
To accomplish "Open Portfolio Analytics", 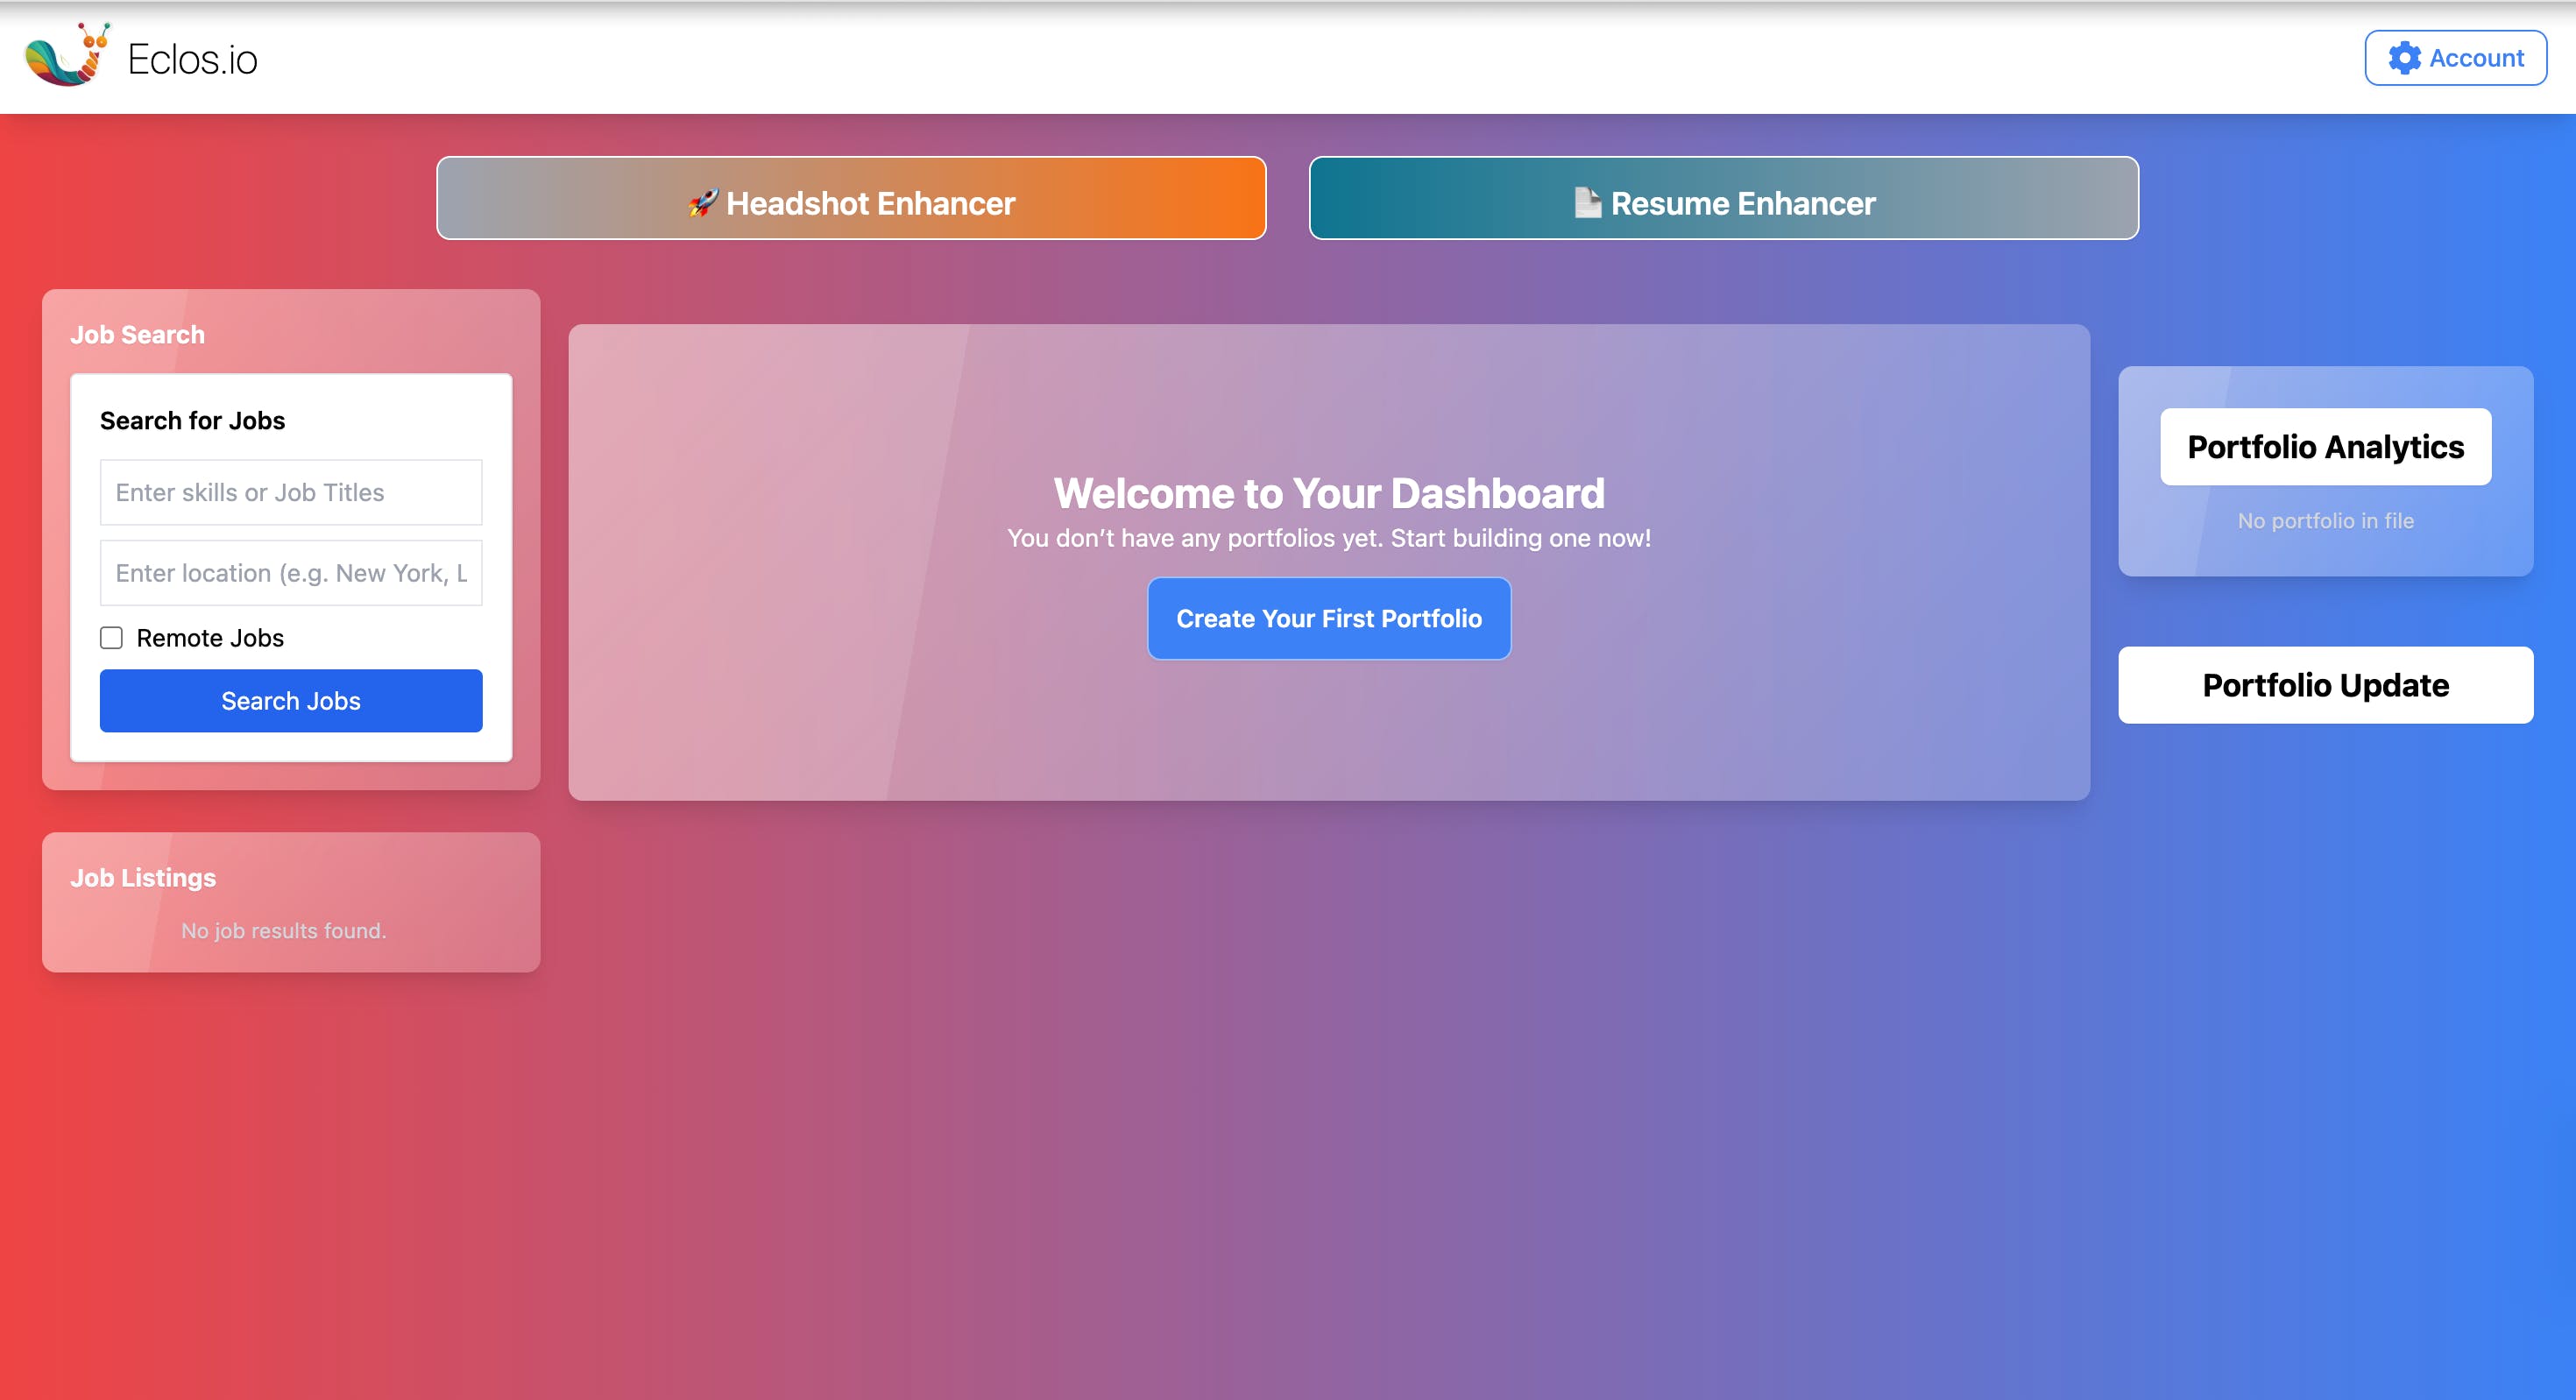I will click(2325, 447).
